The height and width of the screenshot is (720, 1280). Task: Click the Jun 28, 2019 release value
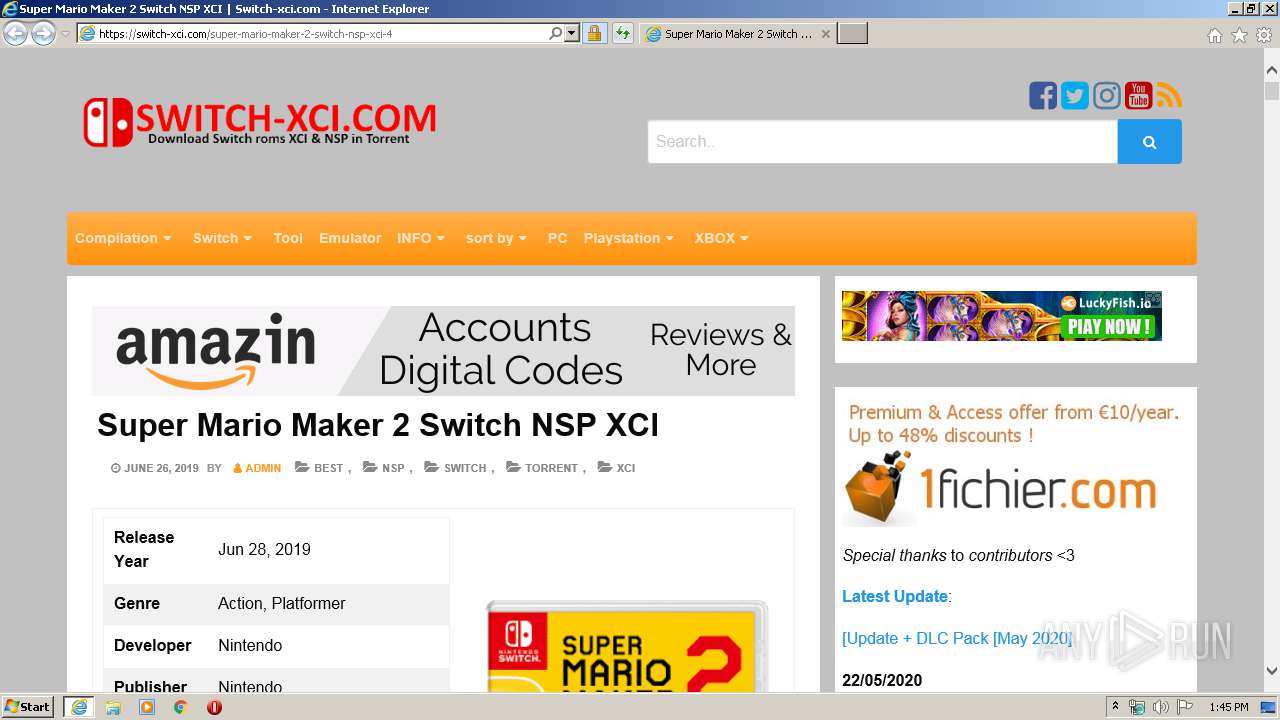264,549
